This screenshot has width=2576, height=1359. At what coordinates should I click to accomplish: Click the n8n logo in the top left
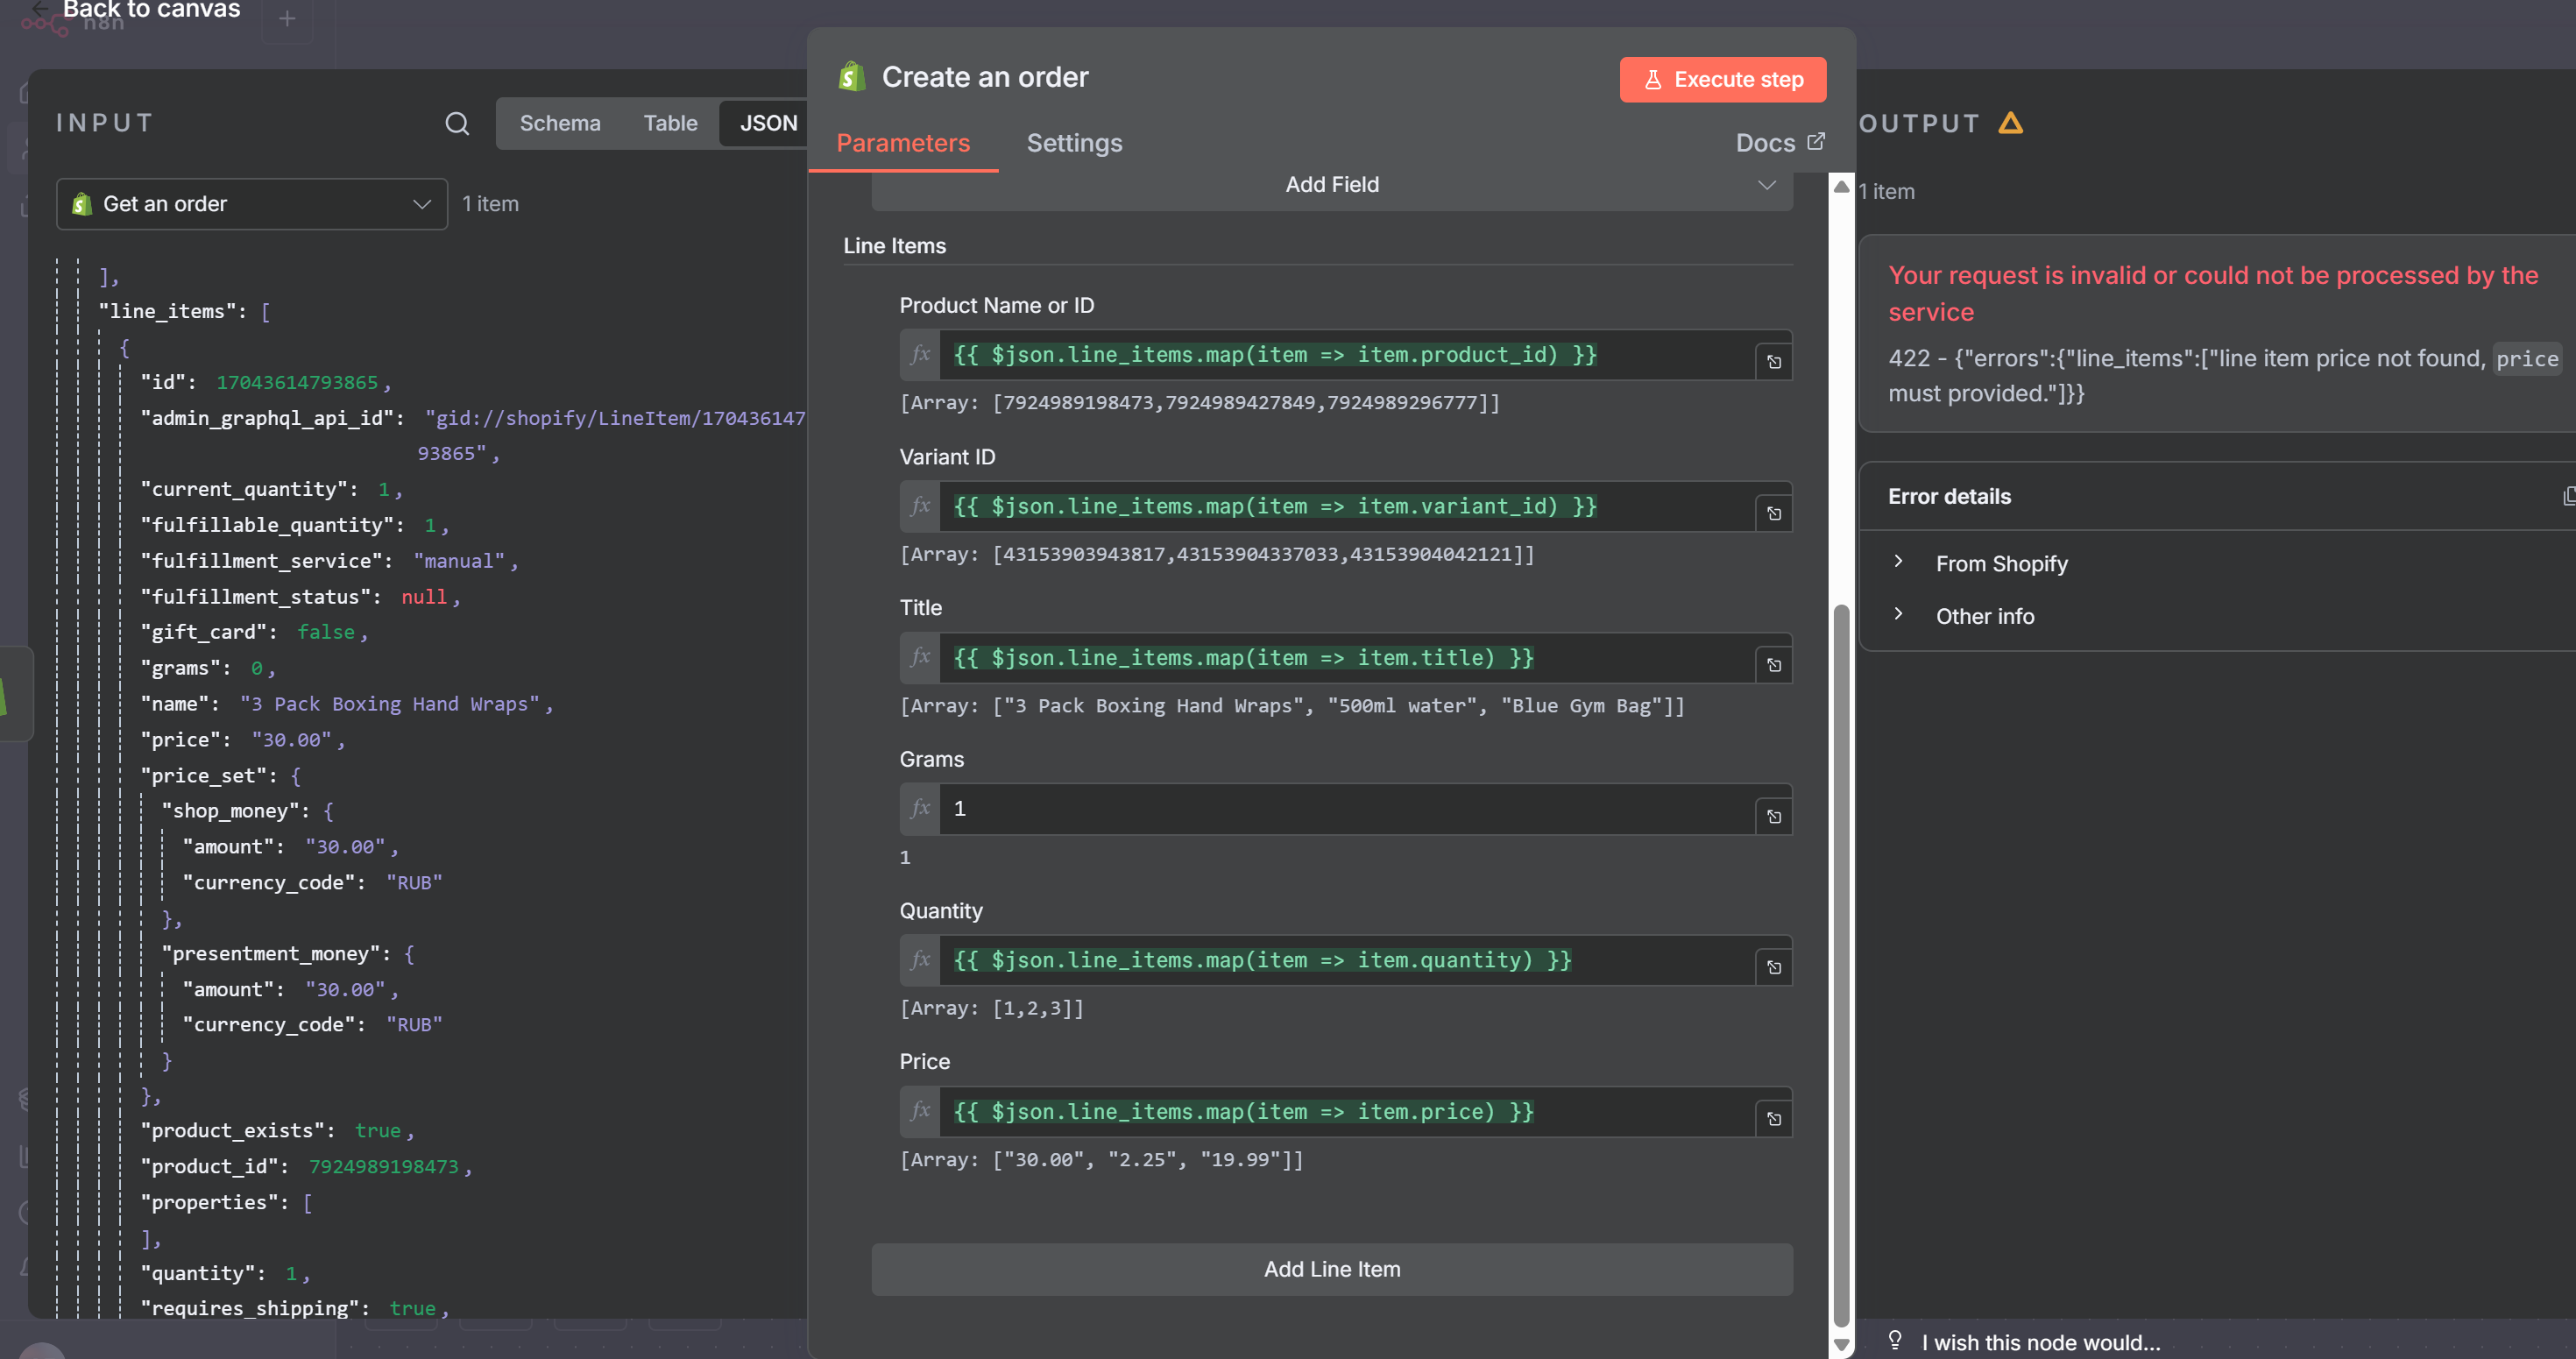click(x=44, y=21)
